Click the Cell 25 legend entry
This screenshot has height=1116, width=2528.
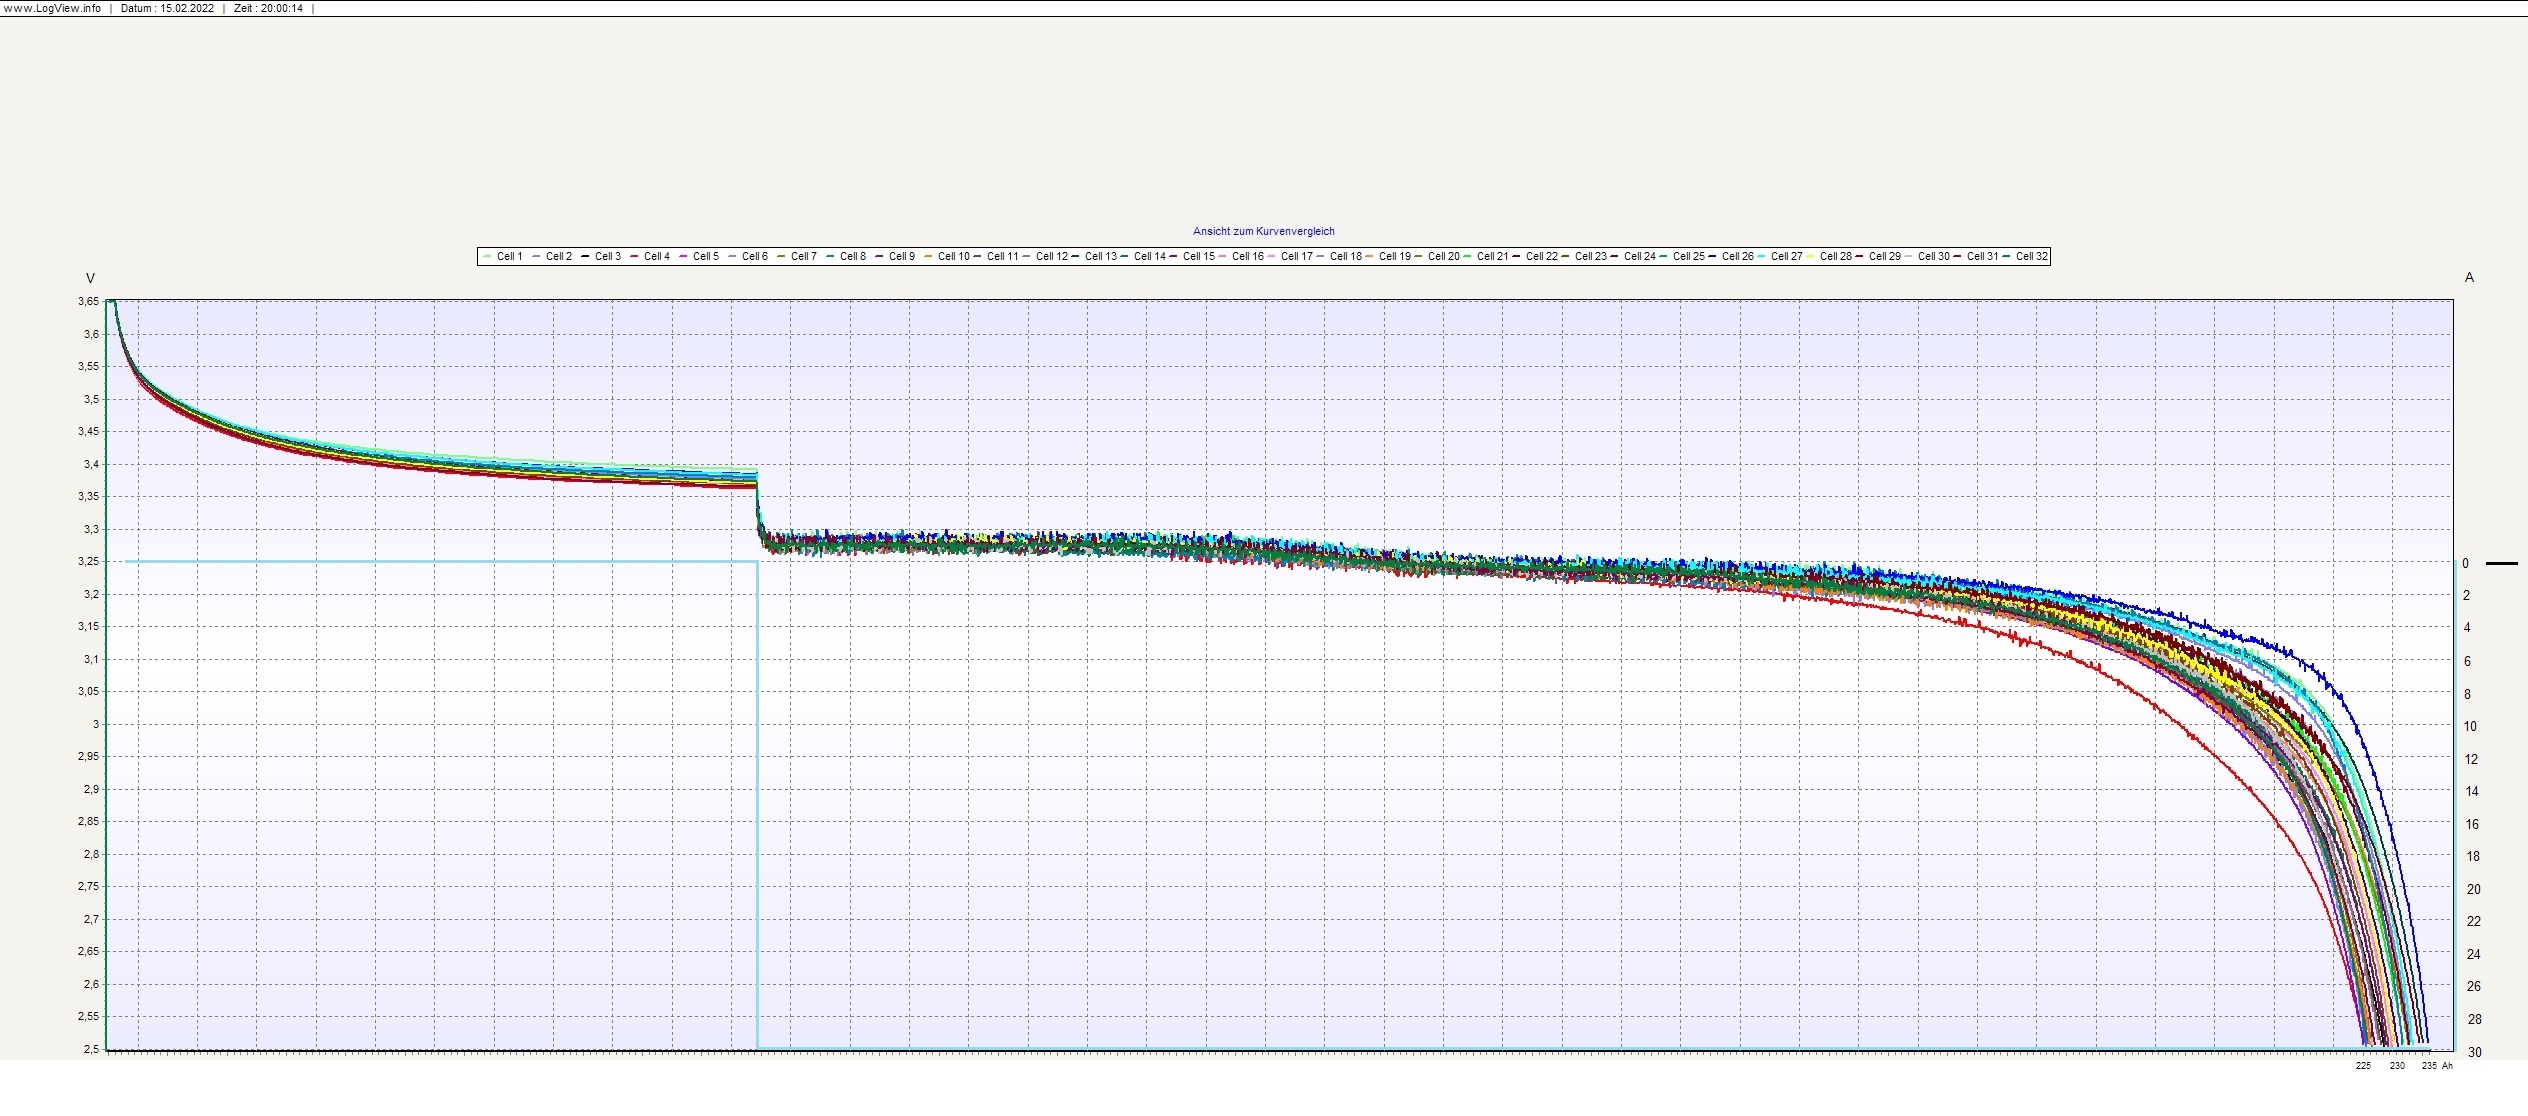click(x=1689, y=257)
